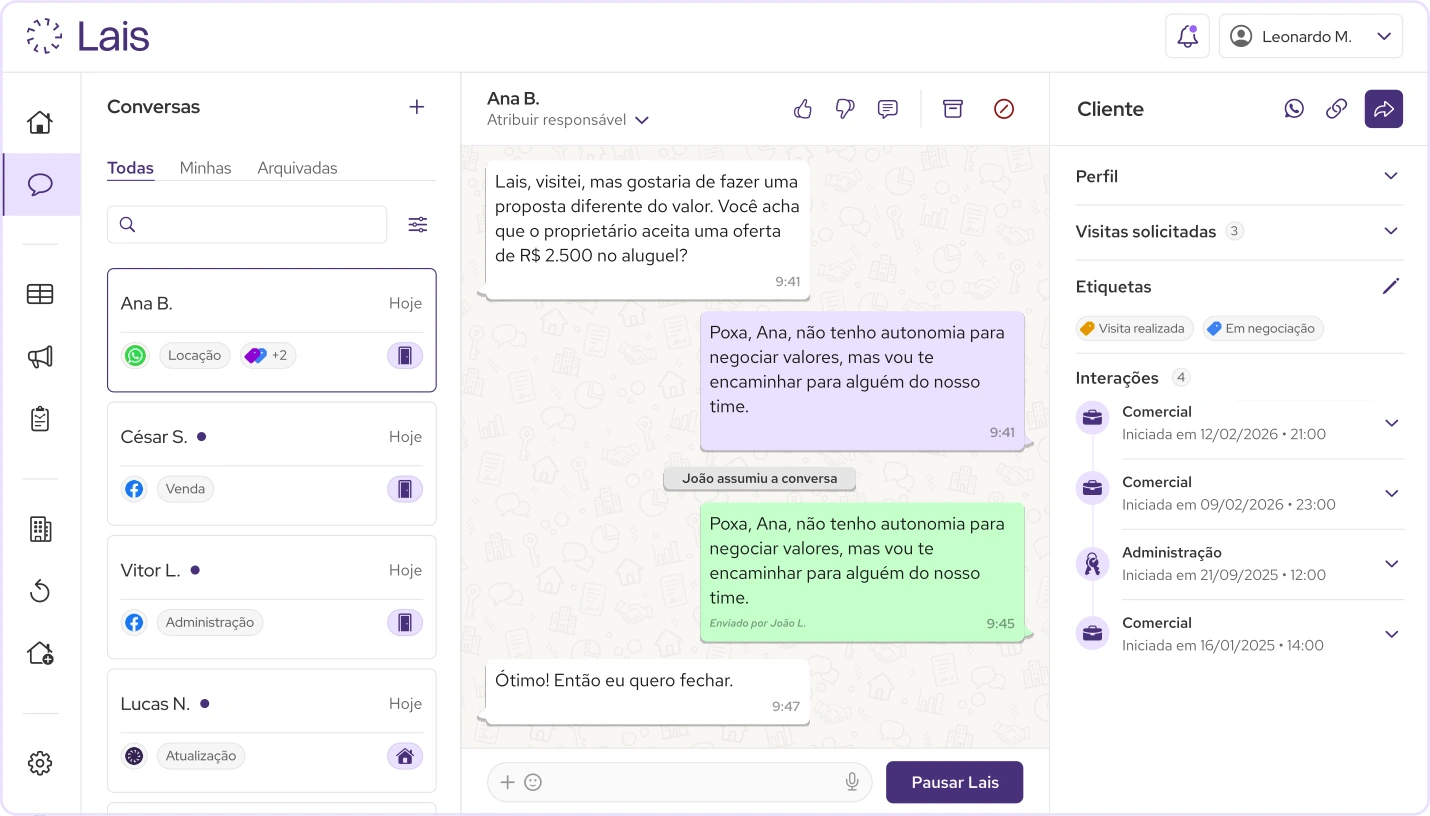Click the red block icon in chat header
Viewport: 1430px width, 816px height.
click(x=1004, y=109)
